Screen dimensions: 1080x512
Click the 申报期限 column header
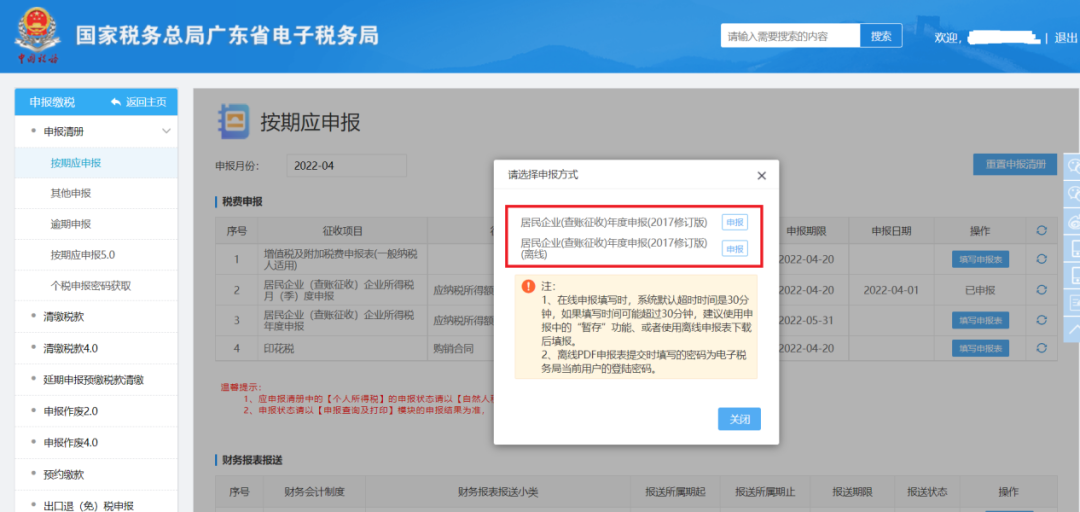point(807,231)
